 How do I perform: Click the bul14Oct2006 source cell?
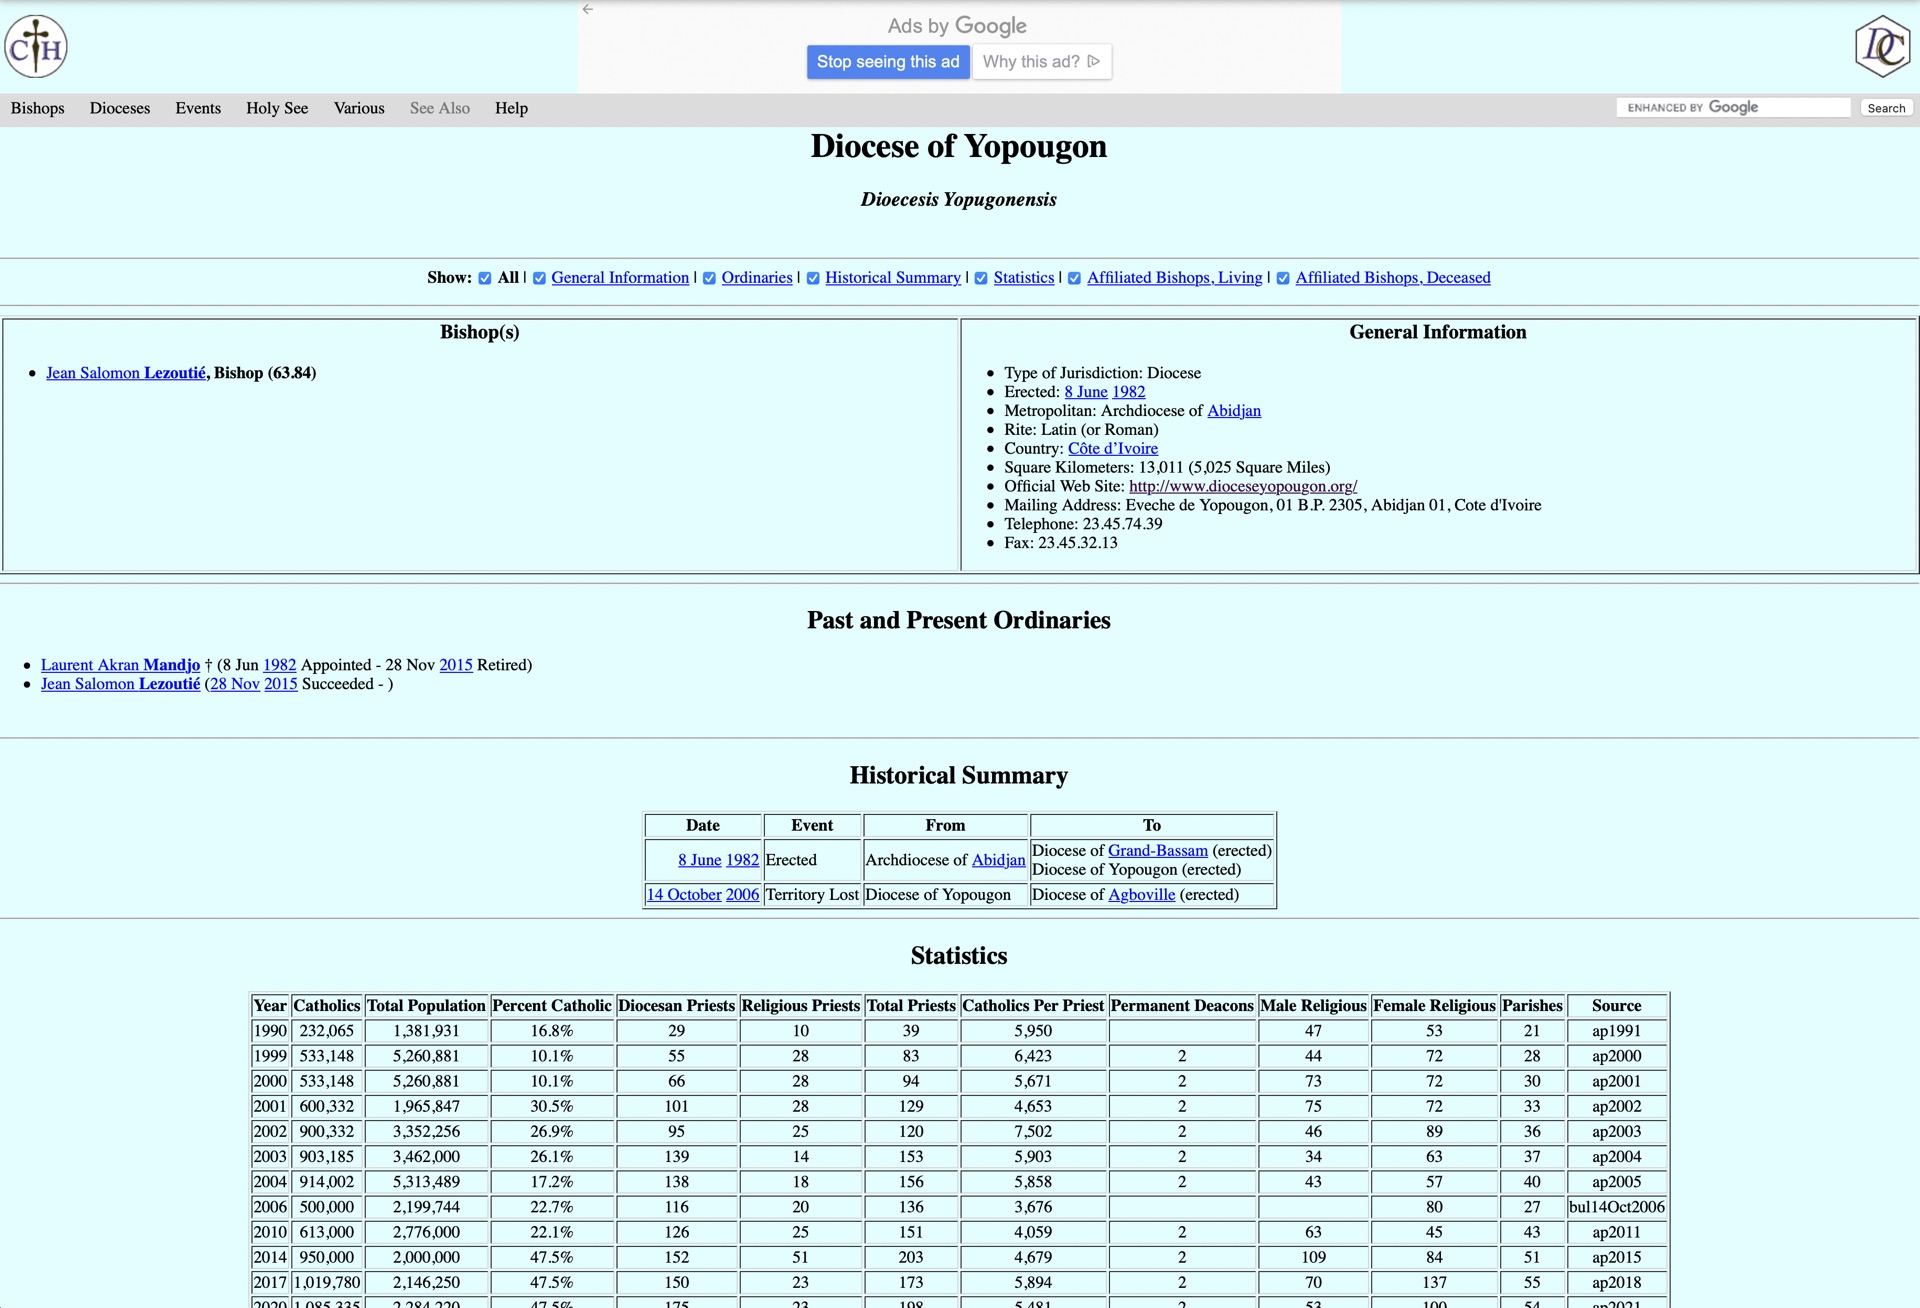tap(1616, 1207)
